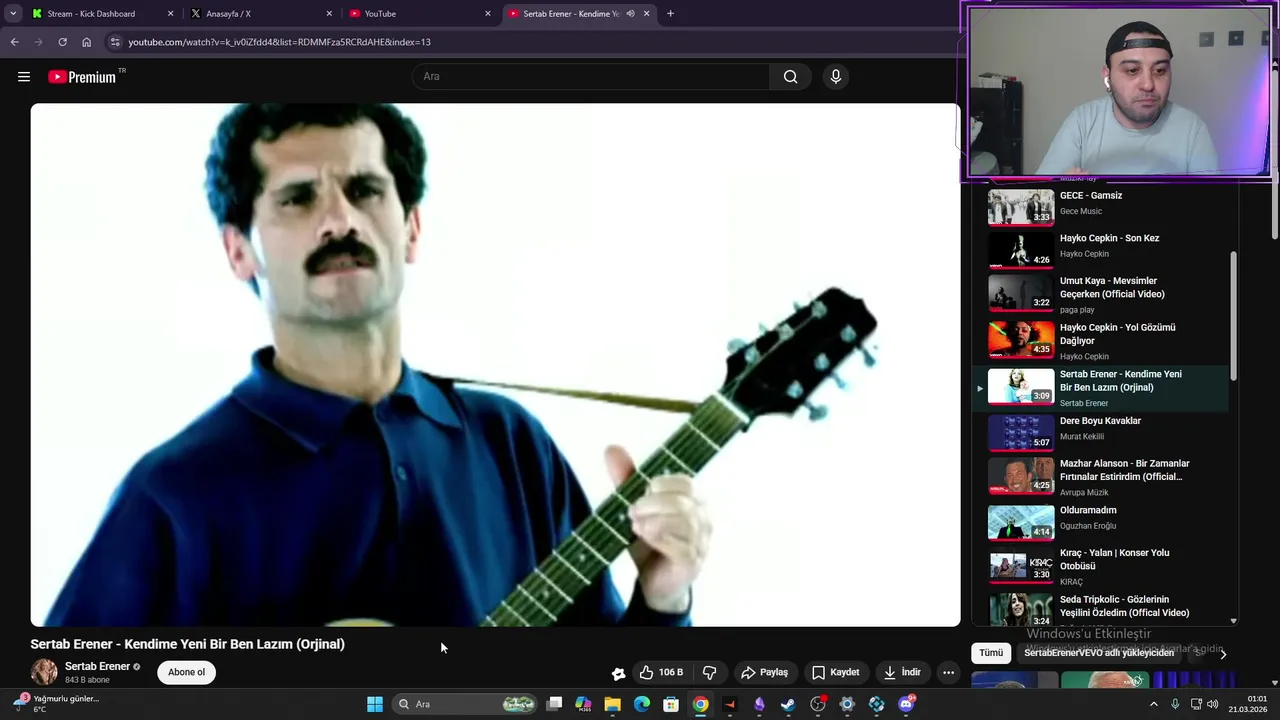Play Olduramadım by Oğuzhan Eroğlu
This screenshot has height=720, width=1280.
click(x=1100, y=521)
